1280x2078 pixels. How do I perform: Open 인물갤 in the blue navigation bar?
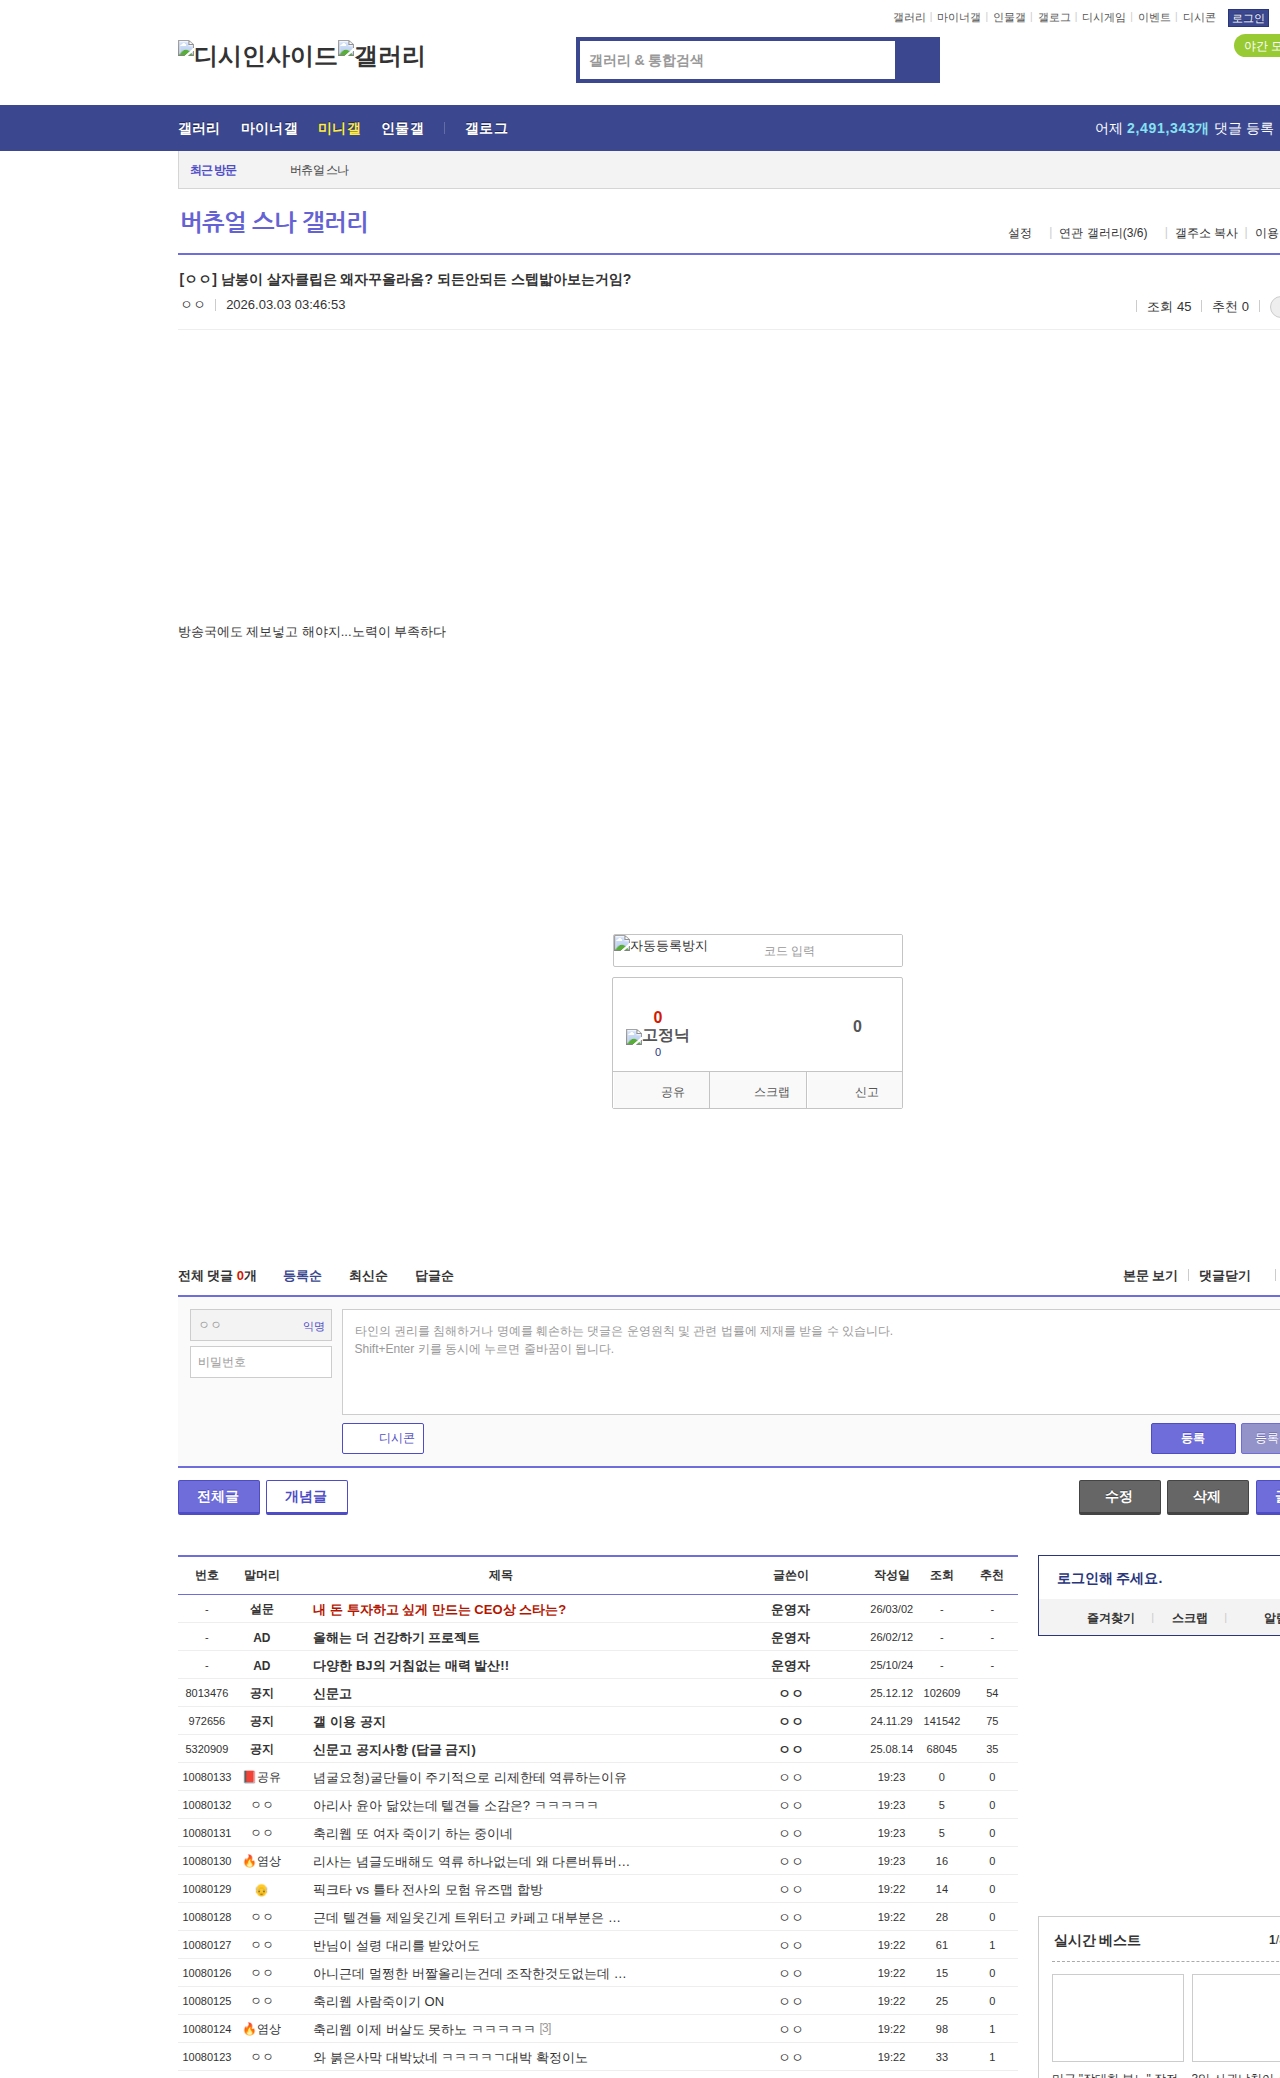[402, 128]
